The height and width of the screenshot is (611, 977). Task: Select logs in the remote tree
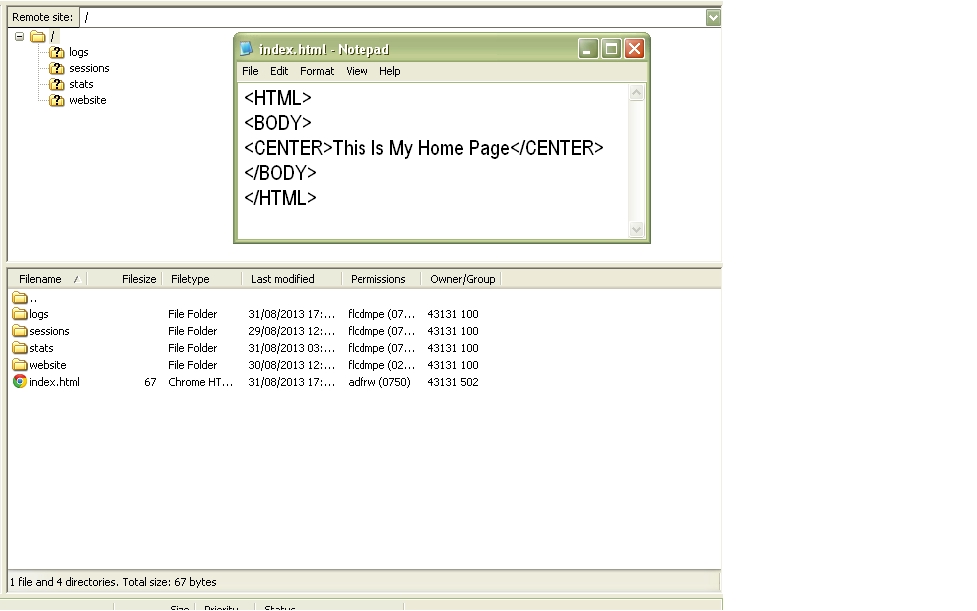pos(79,52)
